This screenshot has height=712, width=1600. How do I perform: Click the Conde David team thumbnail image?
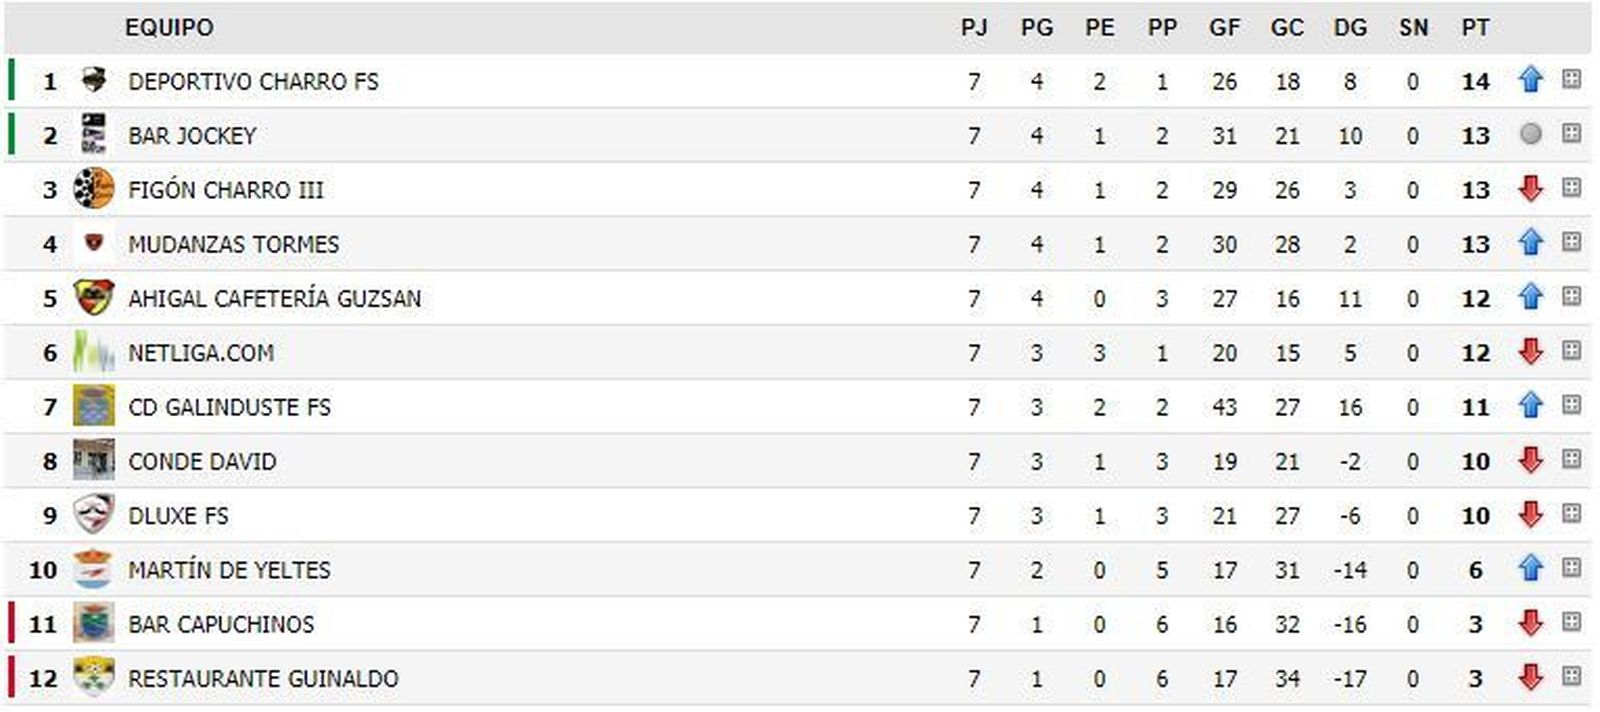click(93, 461)
